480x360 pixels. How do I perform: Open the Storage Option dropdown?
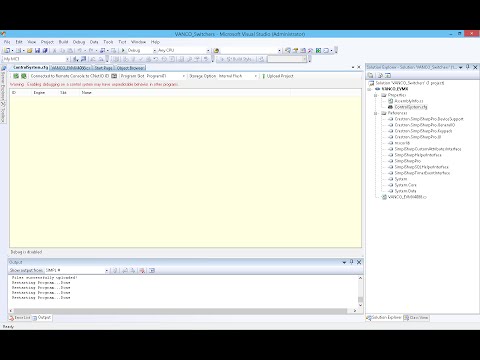[256, 76]
